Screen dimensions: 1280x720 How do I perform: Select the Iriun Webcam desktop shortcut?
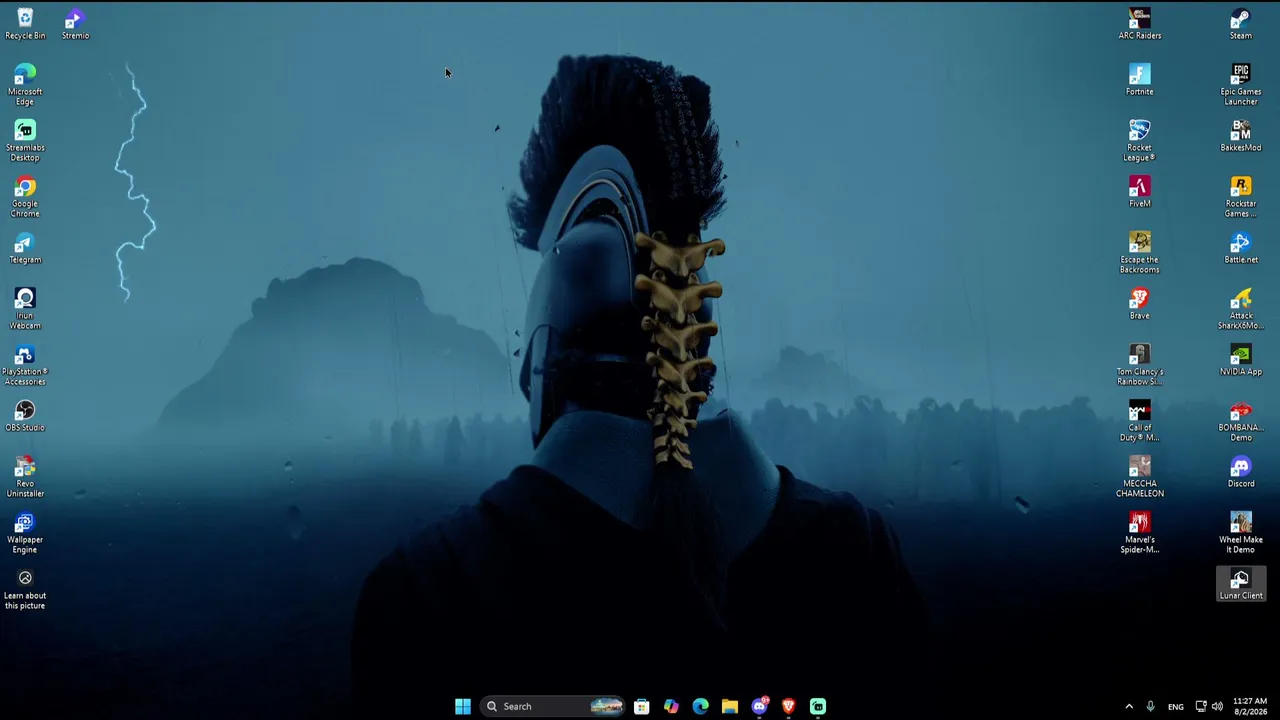click(x=25, y=309)
